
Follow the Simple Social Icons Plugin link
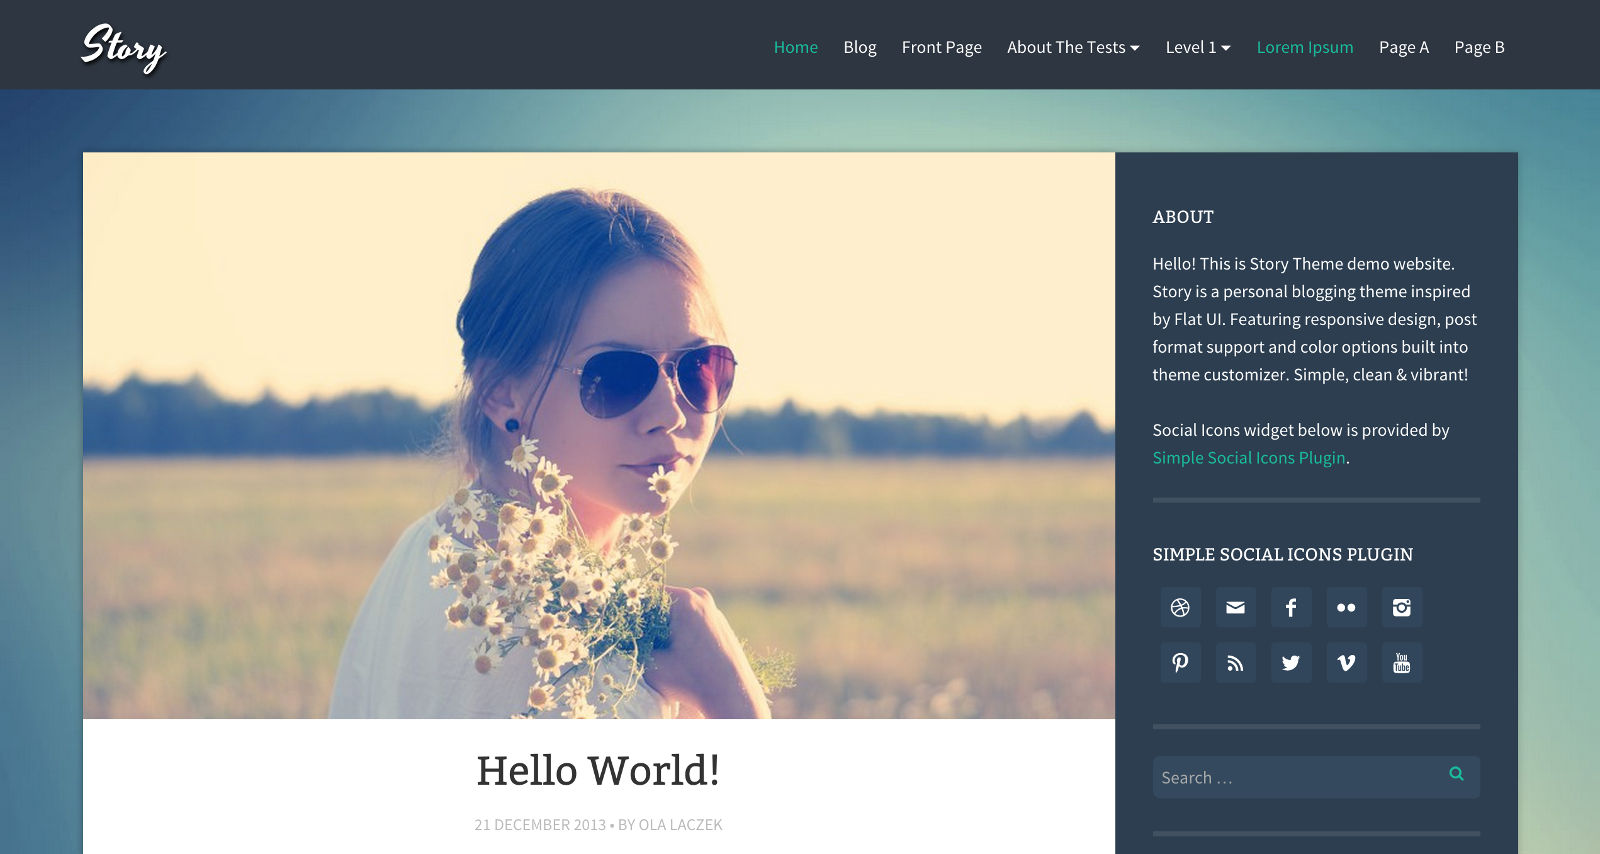point(1249,457)
